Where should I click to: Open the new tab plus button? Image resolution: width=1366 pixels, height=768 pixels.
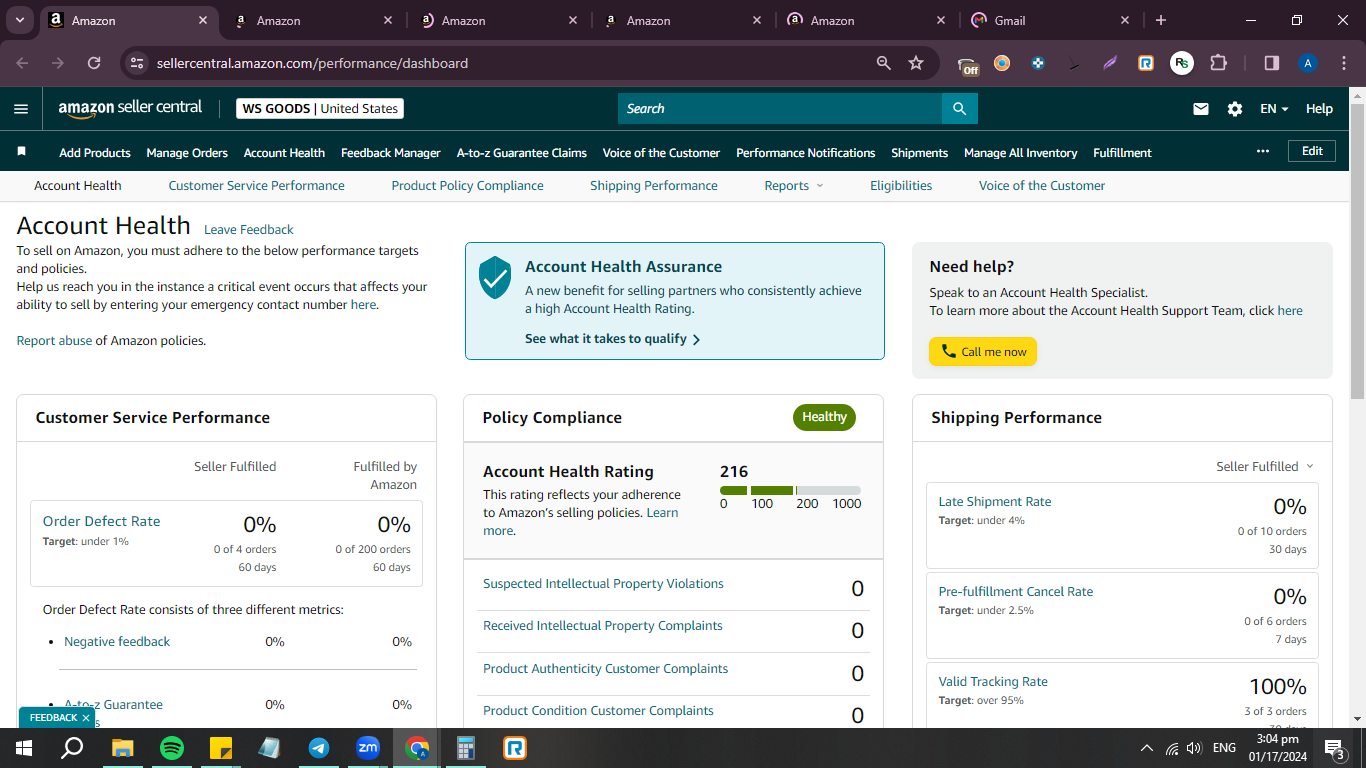click(x=1160, y=20)
